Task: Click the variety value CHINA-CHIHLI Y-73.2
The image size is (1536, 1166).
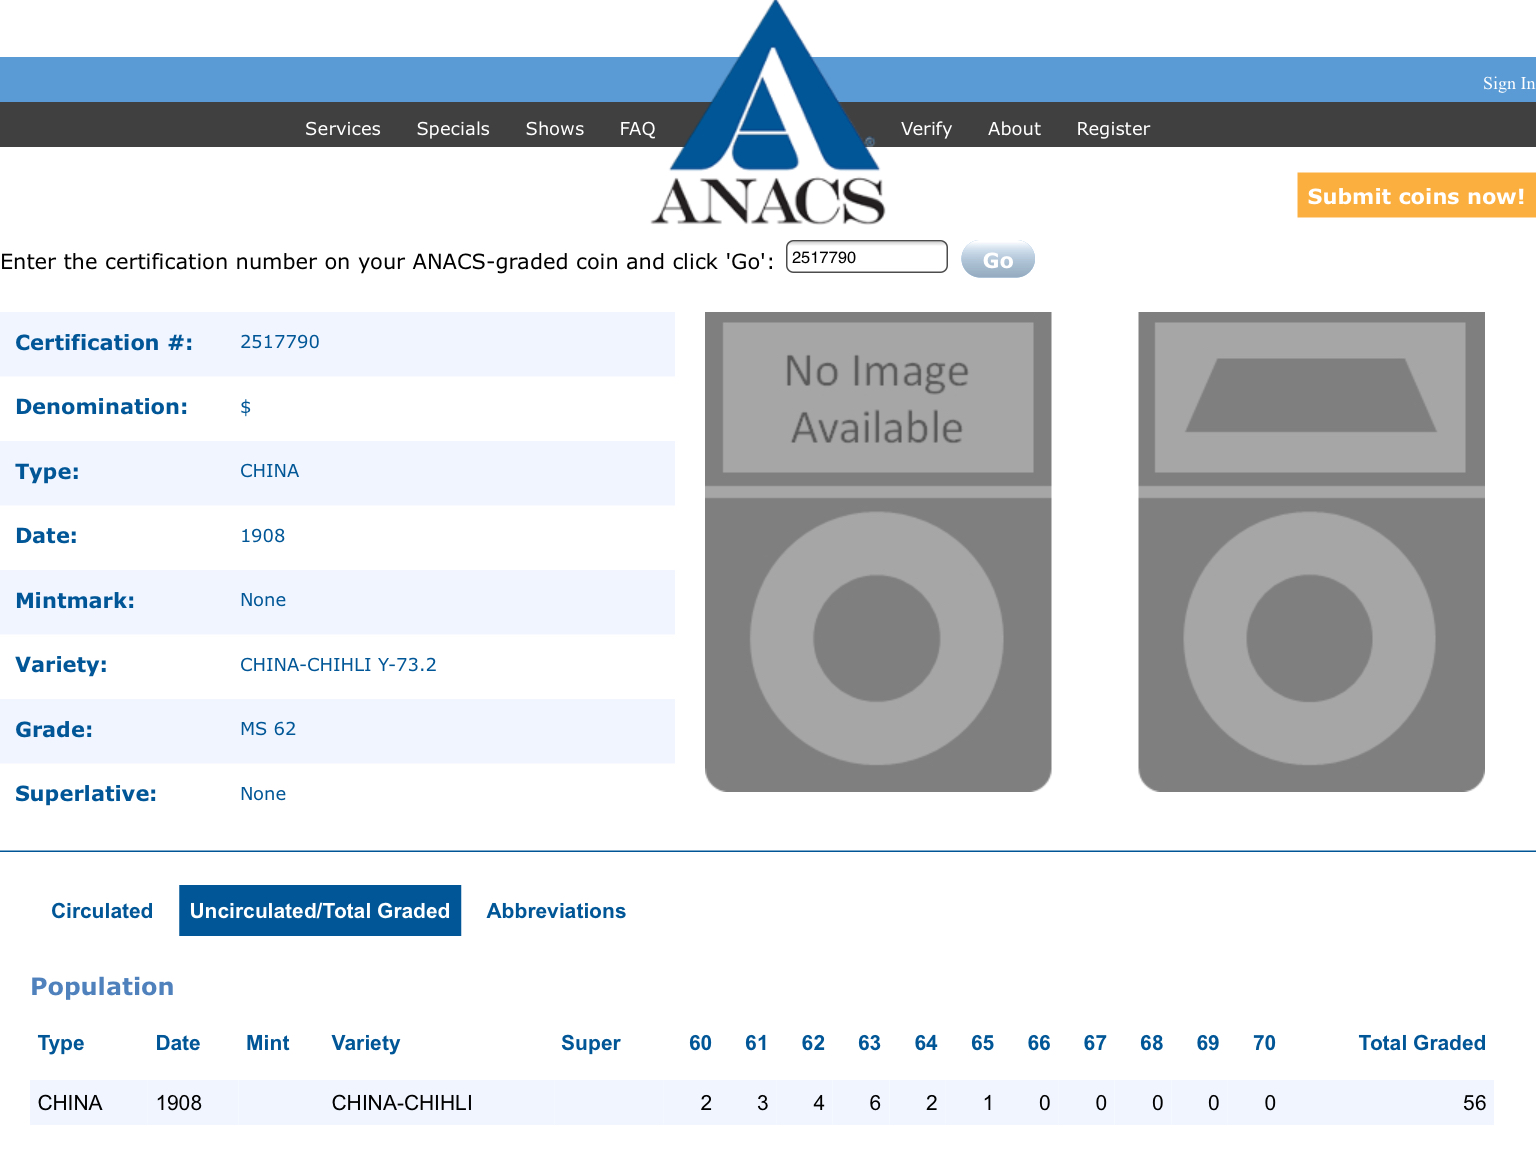Action: 338,665
